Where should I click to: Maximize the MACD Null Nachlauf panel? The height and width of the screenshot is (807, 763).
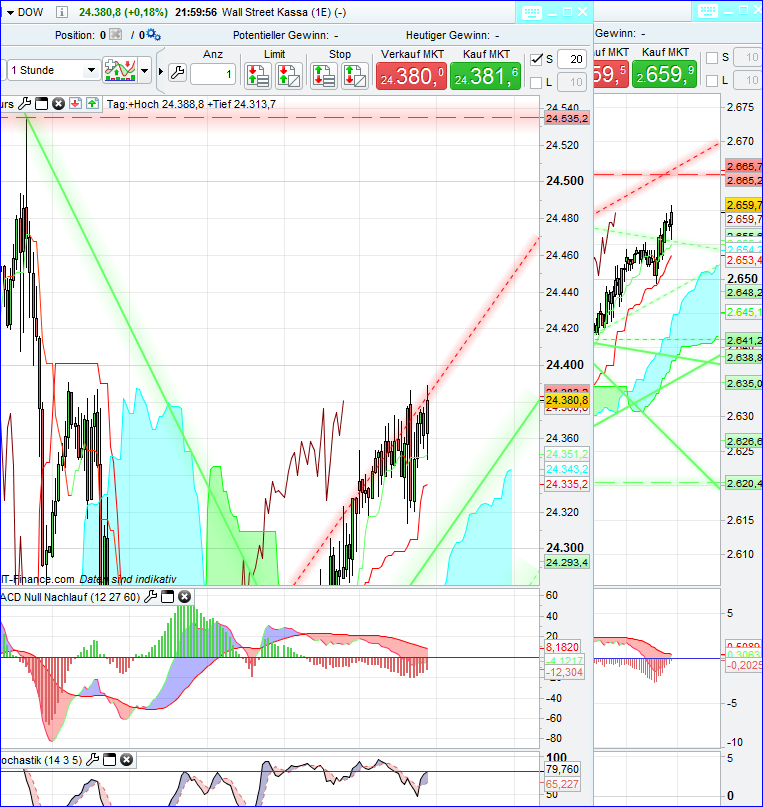tap(167, 597)
